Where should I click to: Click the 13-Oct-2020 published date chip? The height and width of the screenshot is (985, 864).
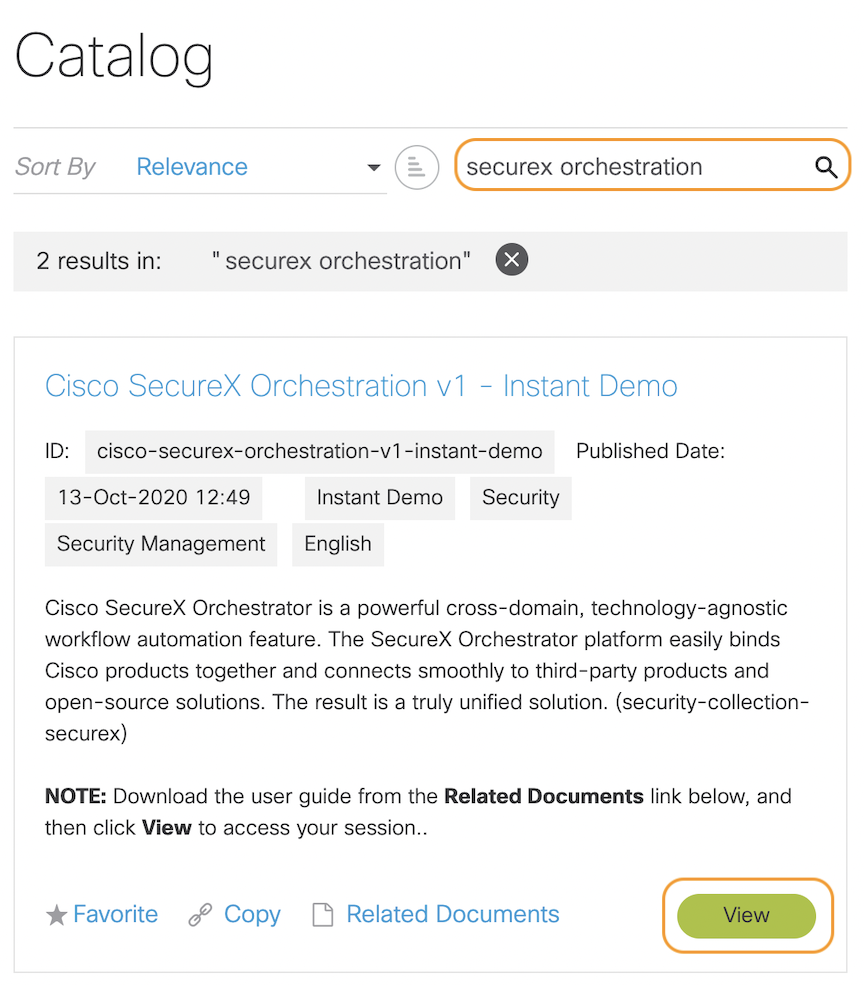pos(153,497)
